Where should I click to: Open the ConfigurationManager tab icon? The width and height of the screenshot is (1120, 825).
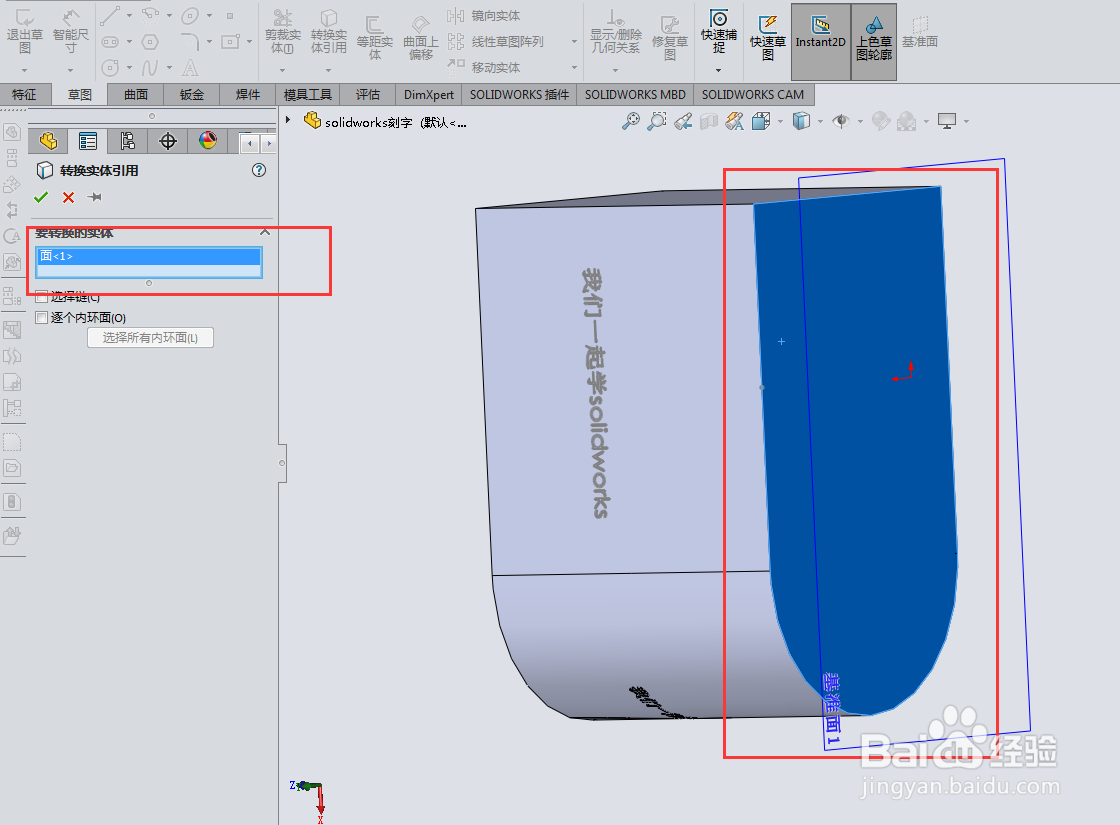128,141
